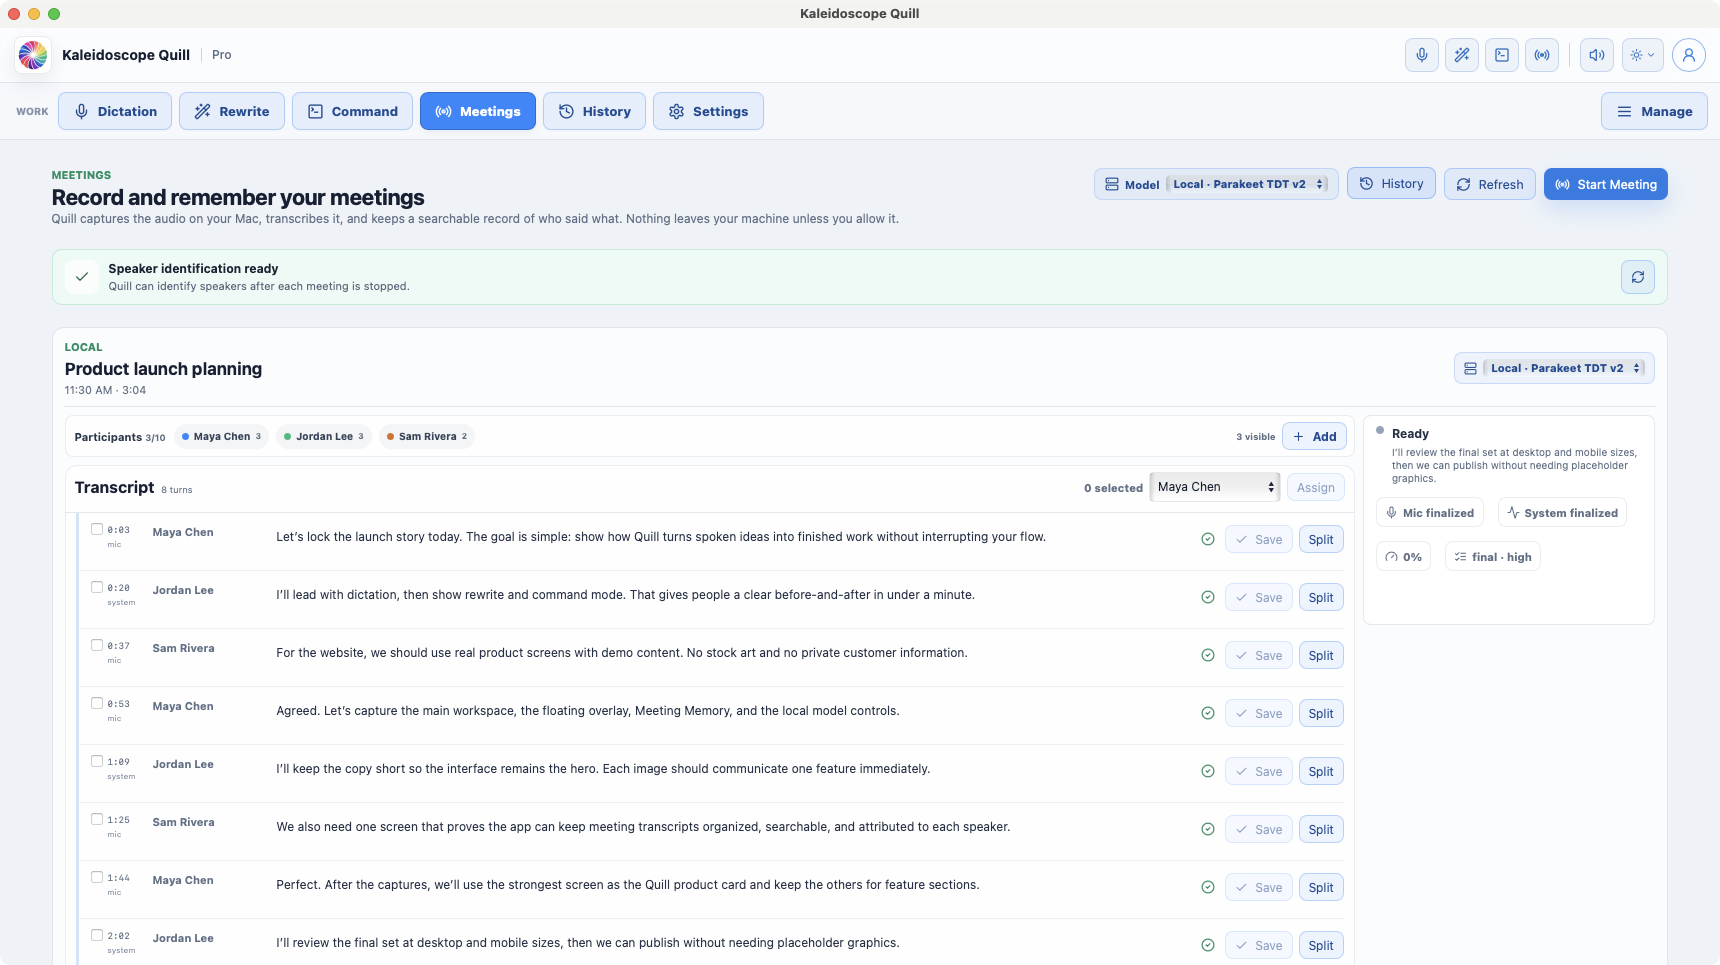Screen dimensions: 1720x965
Task: Click the green check icon on the 0:37 turn
Action: pos(1207,655)
